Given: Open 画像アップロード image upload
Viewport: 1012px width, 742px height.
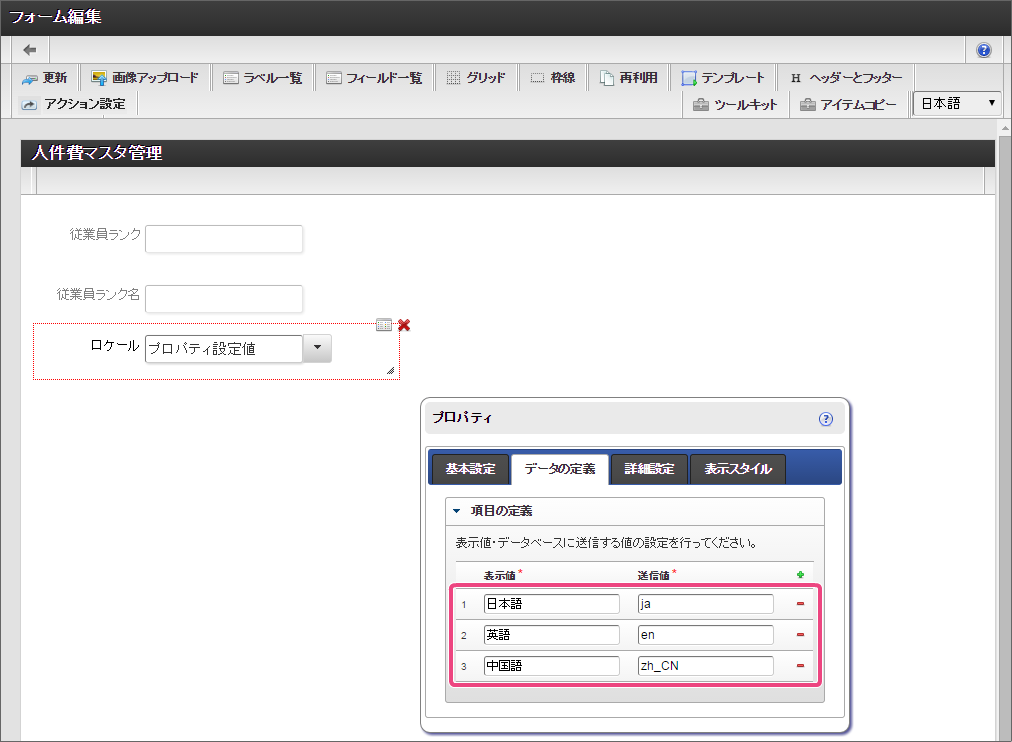Looking at the screenshot, I should (x=145, y=78).
